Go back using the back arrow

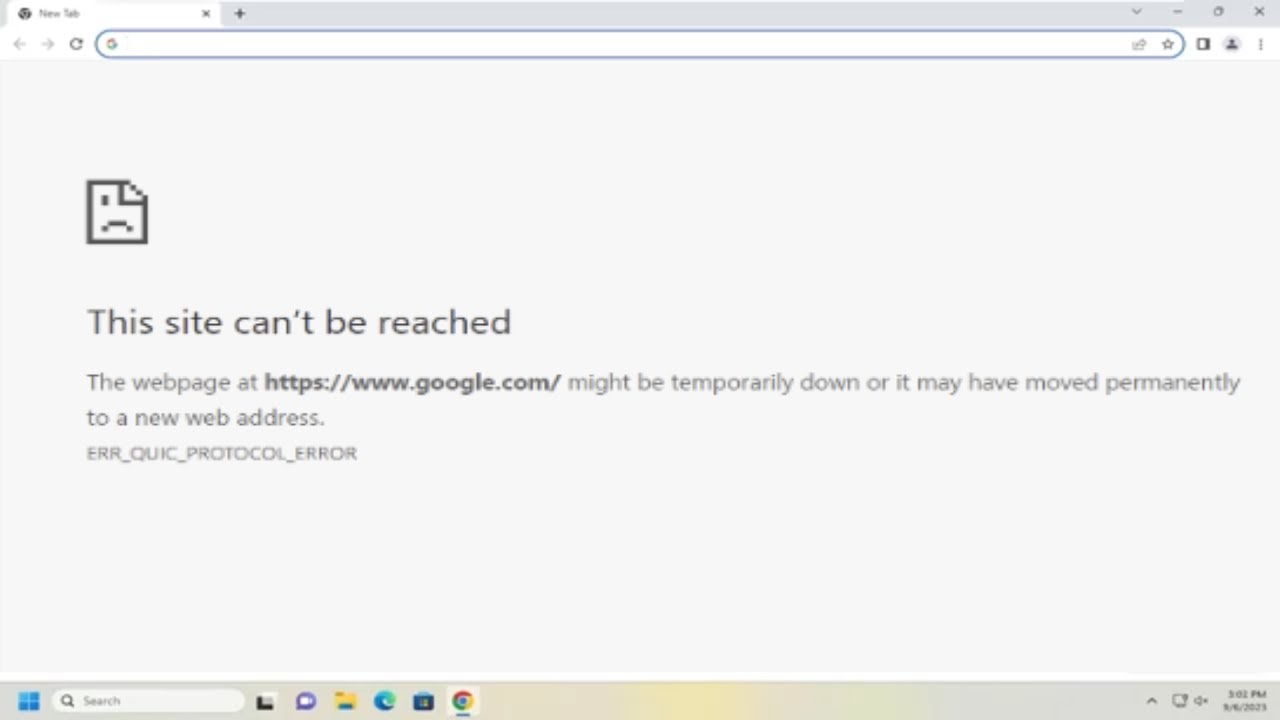tap(19, 44)
